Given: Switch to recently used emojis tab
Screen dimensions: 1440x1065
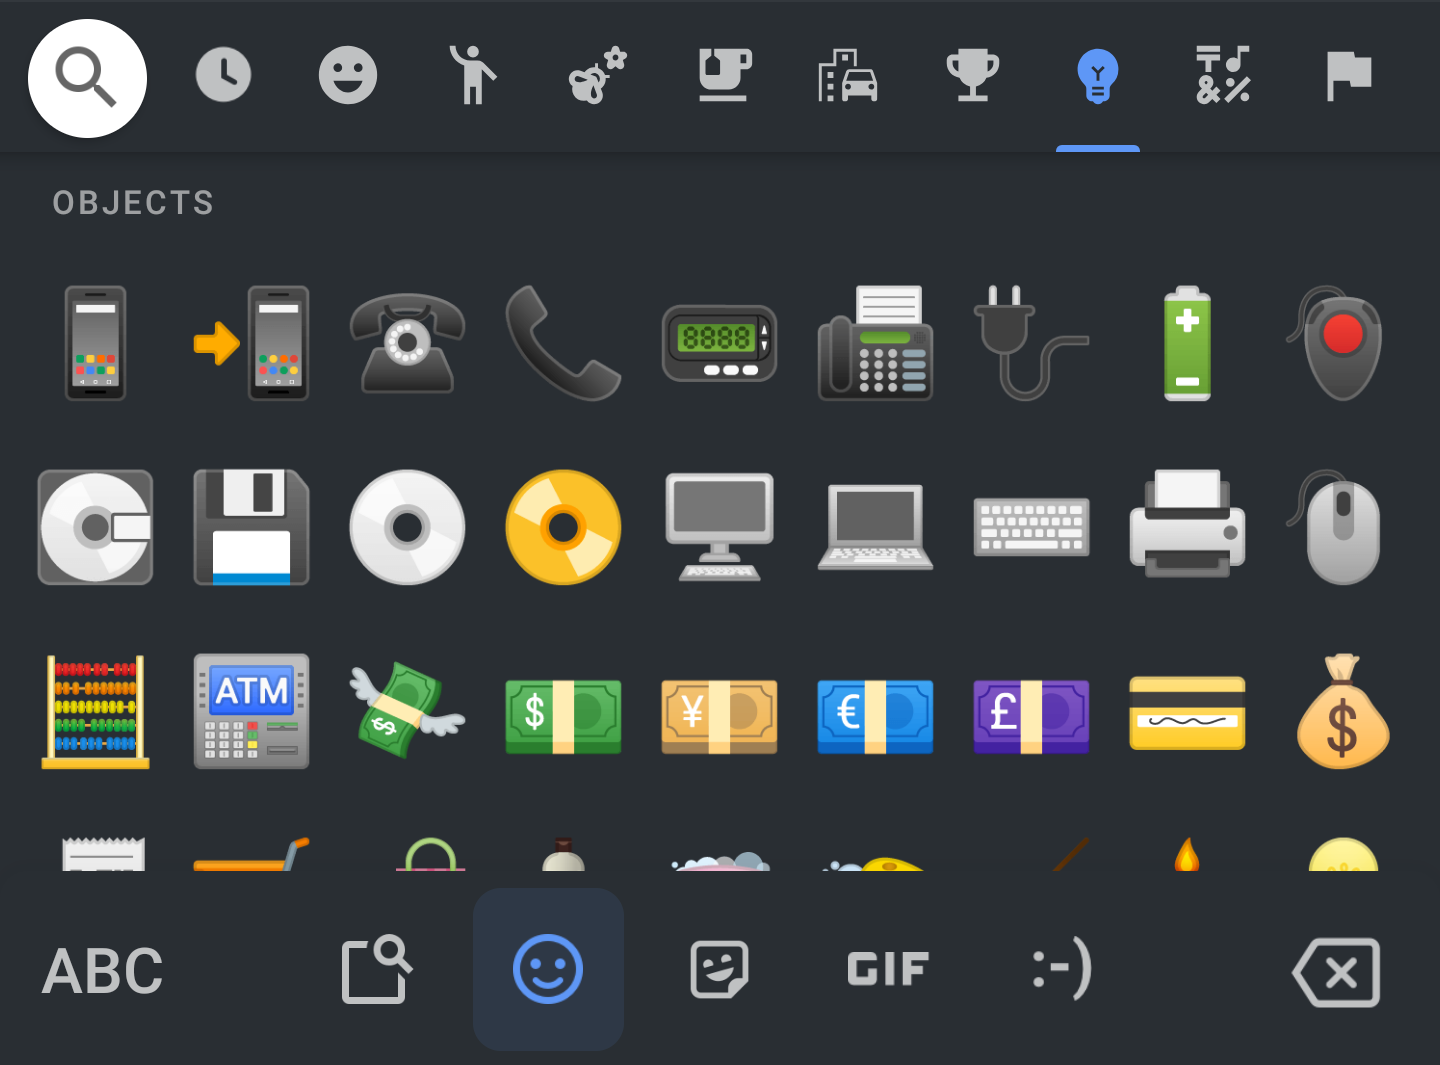Looking at the screenshot, I should click(x=223, y=75).
